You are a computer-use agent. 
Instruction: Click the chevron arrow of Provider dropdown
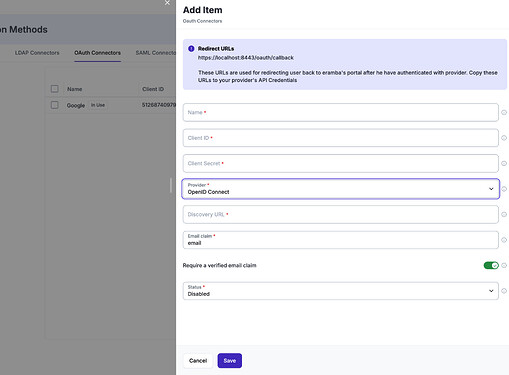[x=491, y=189]
